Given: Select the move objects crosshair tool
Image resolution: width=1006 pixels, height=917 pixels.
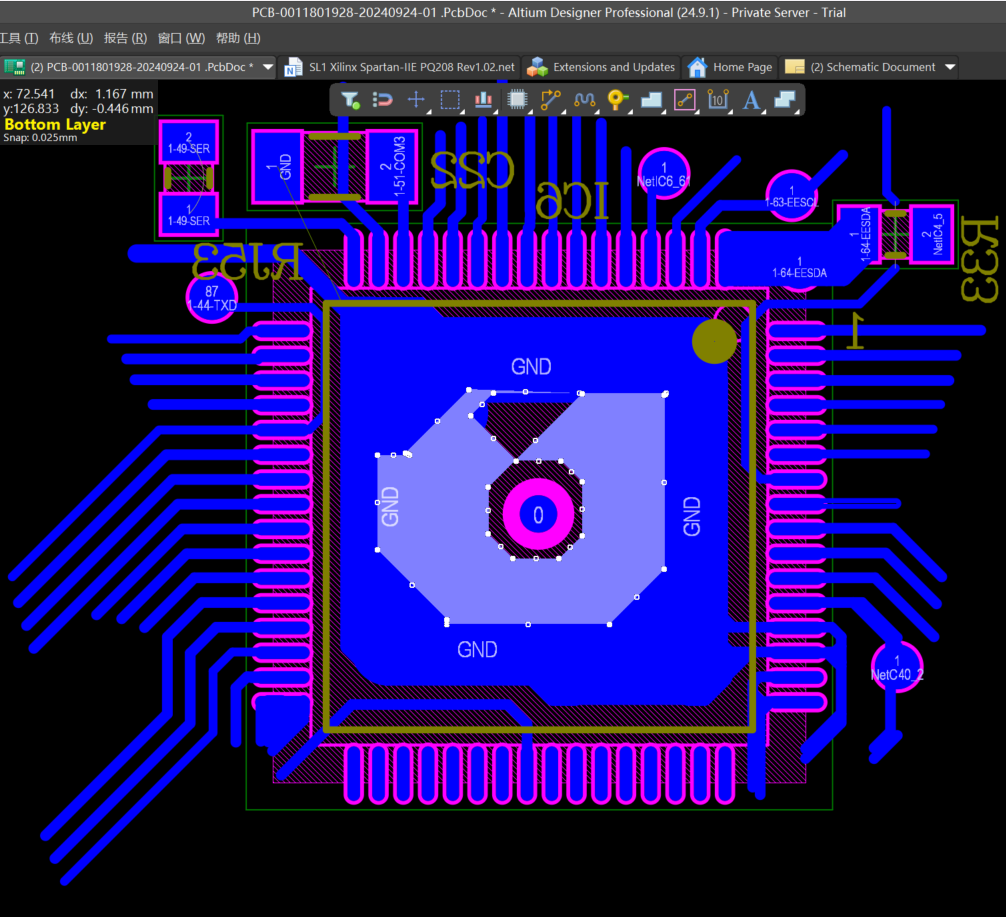Looking at the screenshot, I should pyautogui.click(x=416, y=100).
